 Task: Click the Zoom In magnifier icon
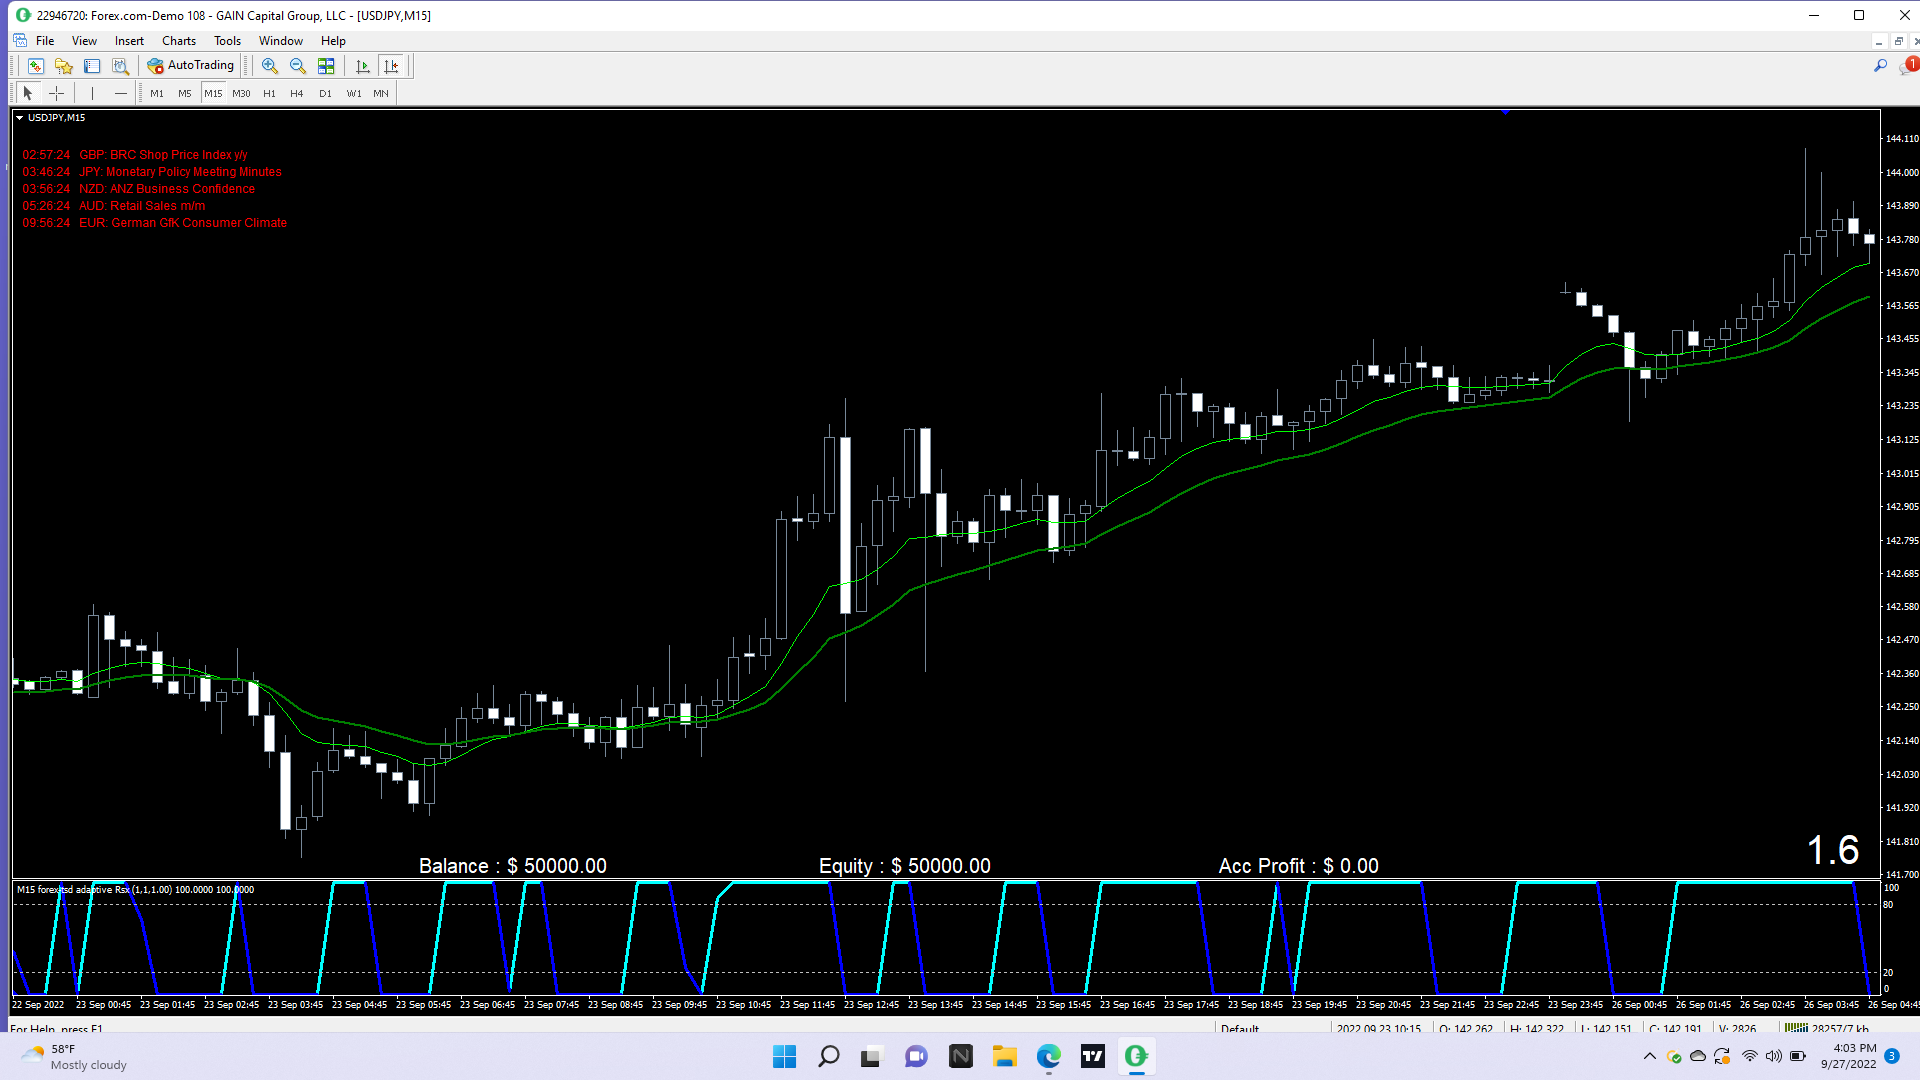(269, 66)
